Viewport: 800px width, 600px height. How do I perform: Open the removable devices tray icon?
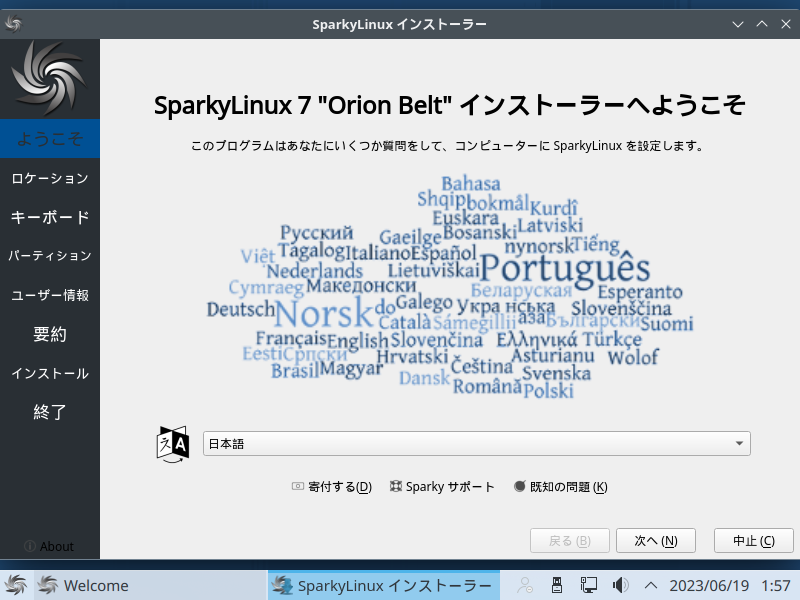[x=557, y=585]
